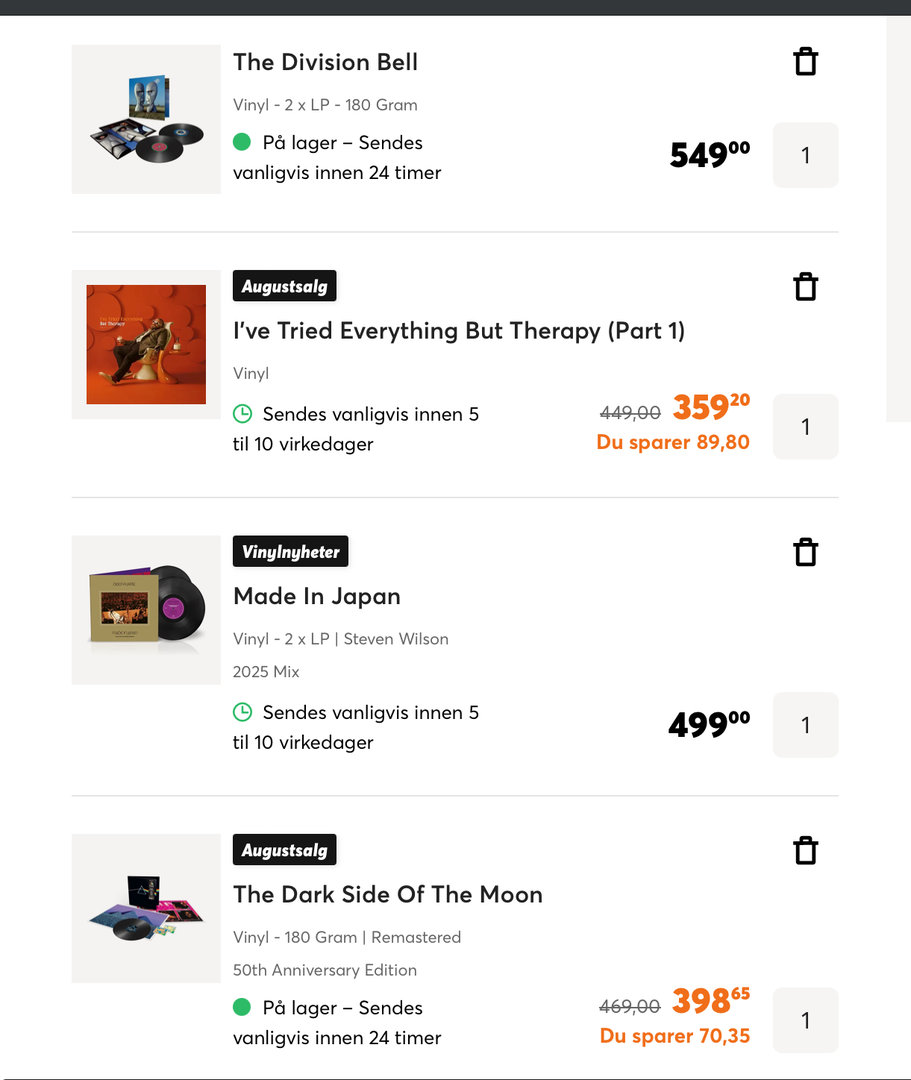This screenshot has height=1080, width=911.
Task: View The Dark Side Of The Moon cover
Action: [x=146, y=908]
